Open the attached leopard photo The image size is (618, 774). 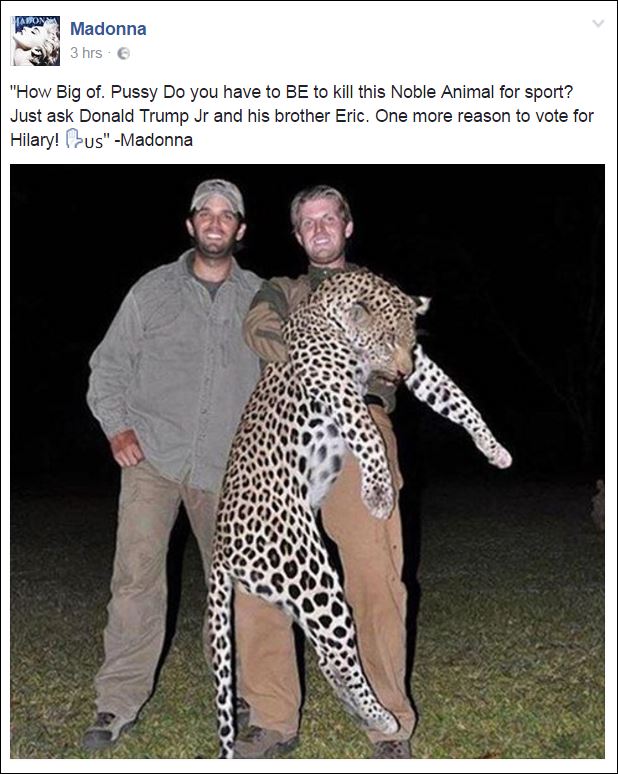pos(307,461)
